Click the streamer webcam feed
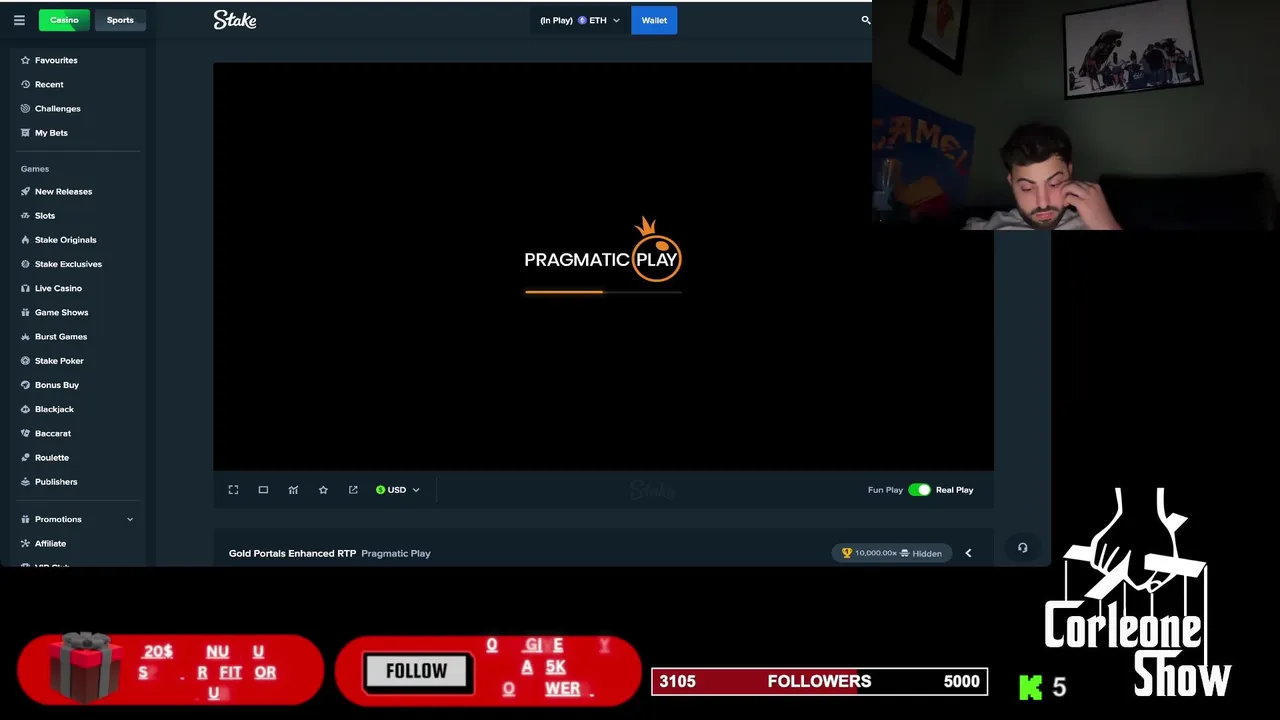This screenshot has height=720, width=1280. pos(1076,115)
